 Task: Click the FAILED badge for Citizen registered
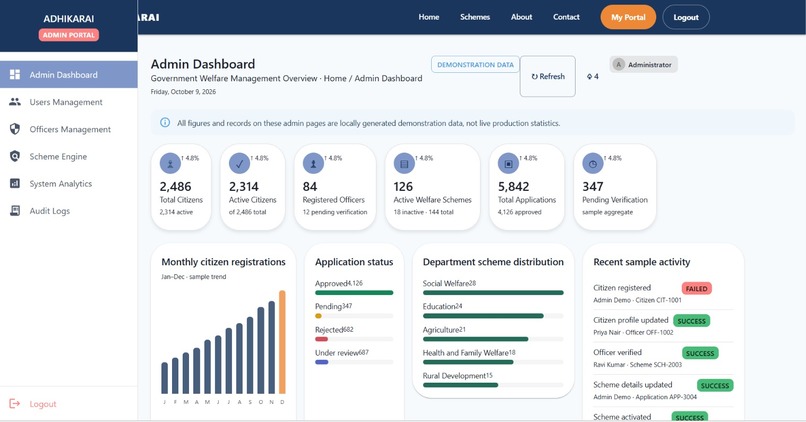[697, 288]
